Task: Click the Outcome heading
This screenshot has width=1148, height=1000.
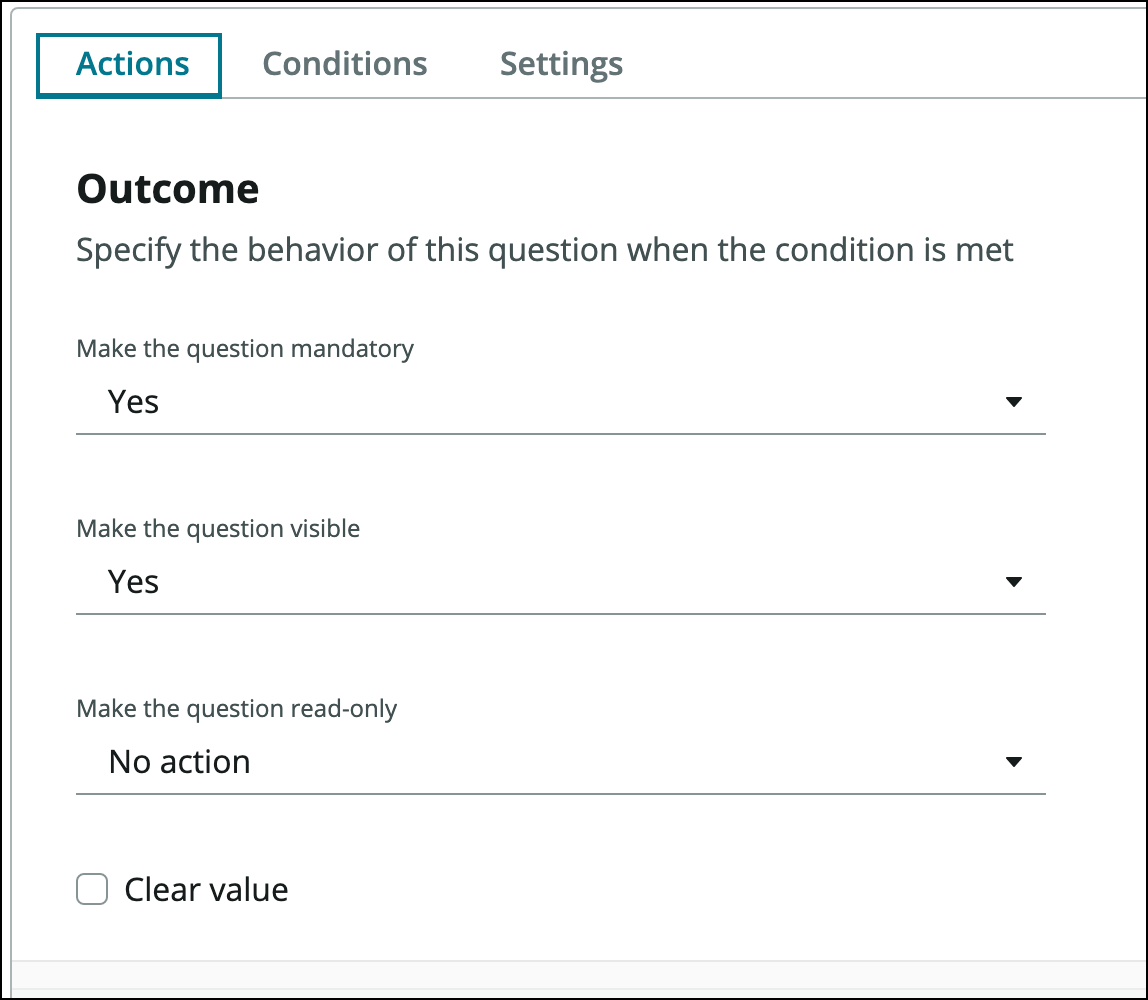Action: tap(168, 189)
